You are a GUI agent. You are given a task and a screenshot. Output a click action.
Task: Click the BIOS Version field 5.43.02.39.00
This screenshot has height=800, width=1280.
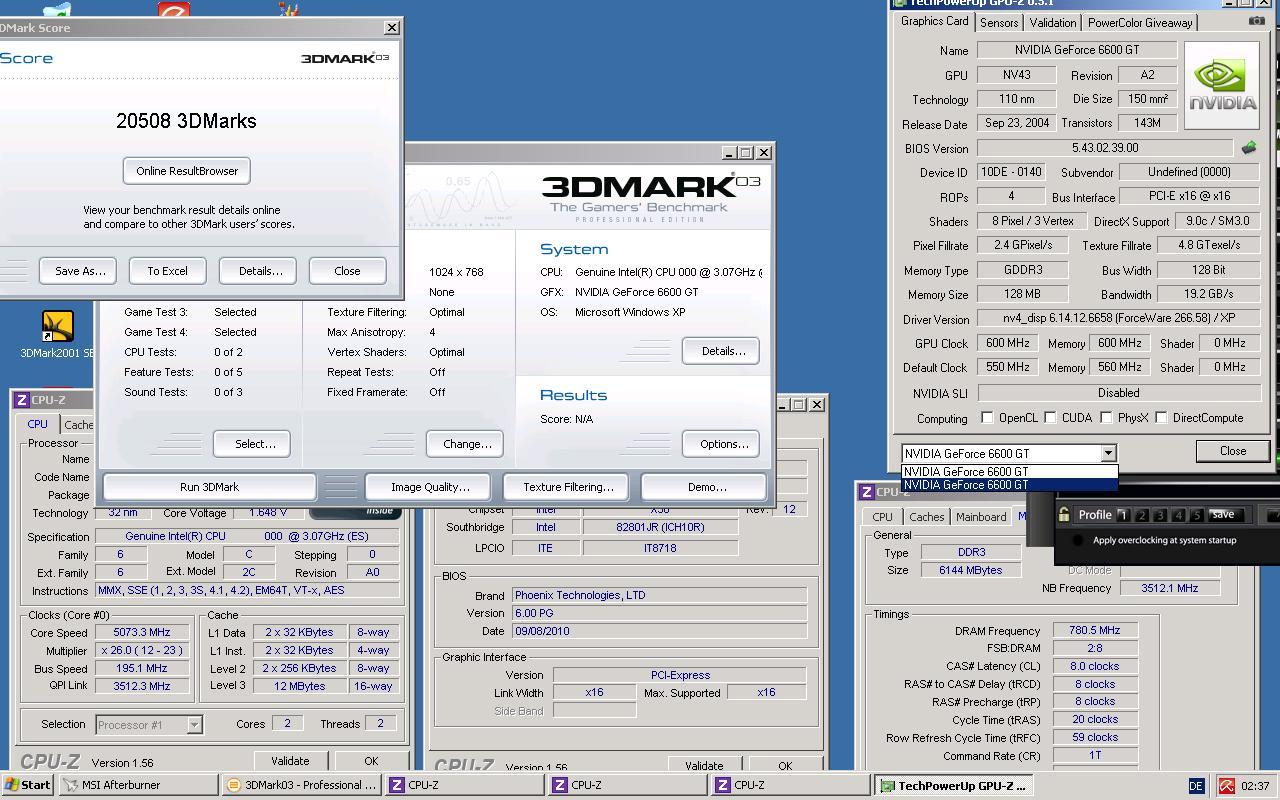pyautogui.click(x=1105, y=148)
